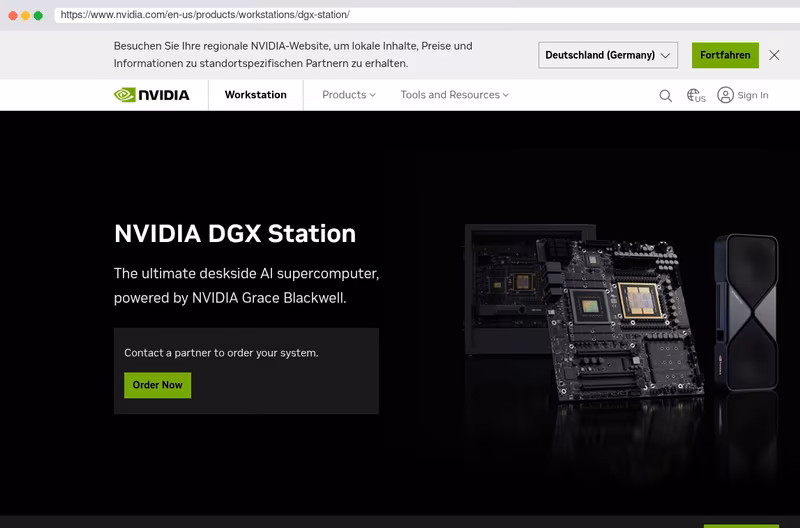Image resolution: width=800 pixels, height=528 pixels.
Task: Click the NVIDIA DGX Station heading
Action: pyautogui.click(x=235, y=234)
